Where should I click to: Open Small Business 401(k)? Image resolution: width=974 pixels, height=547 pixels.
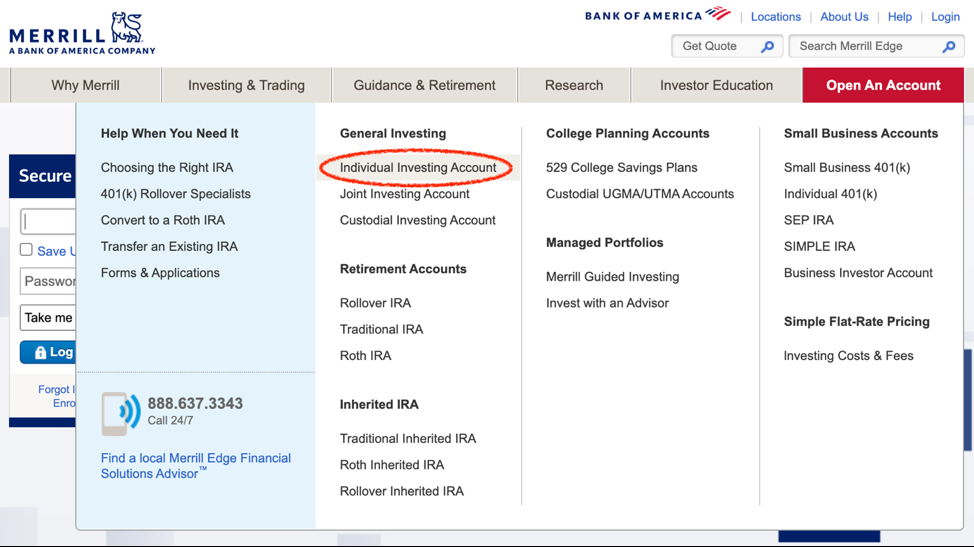tap(847, 168)
